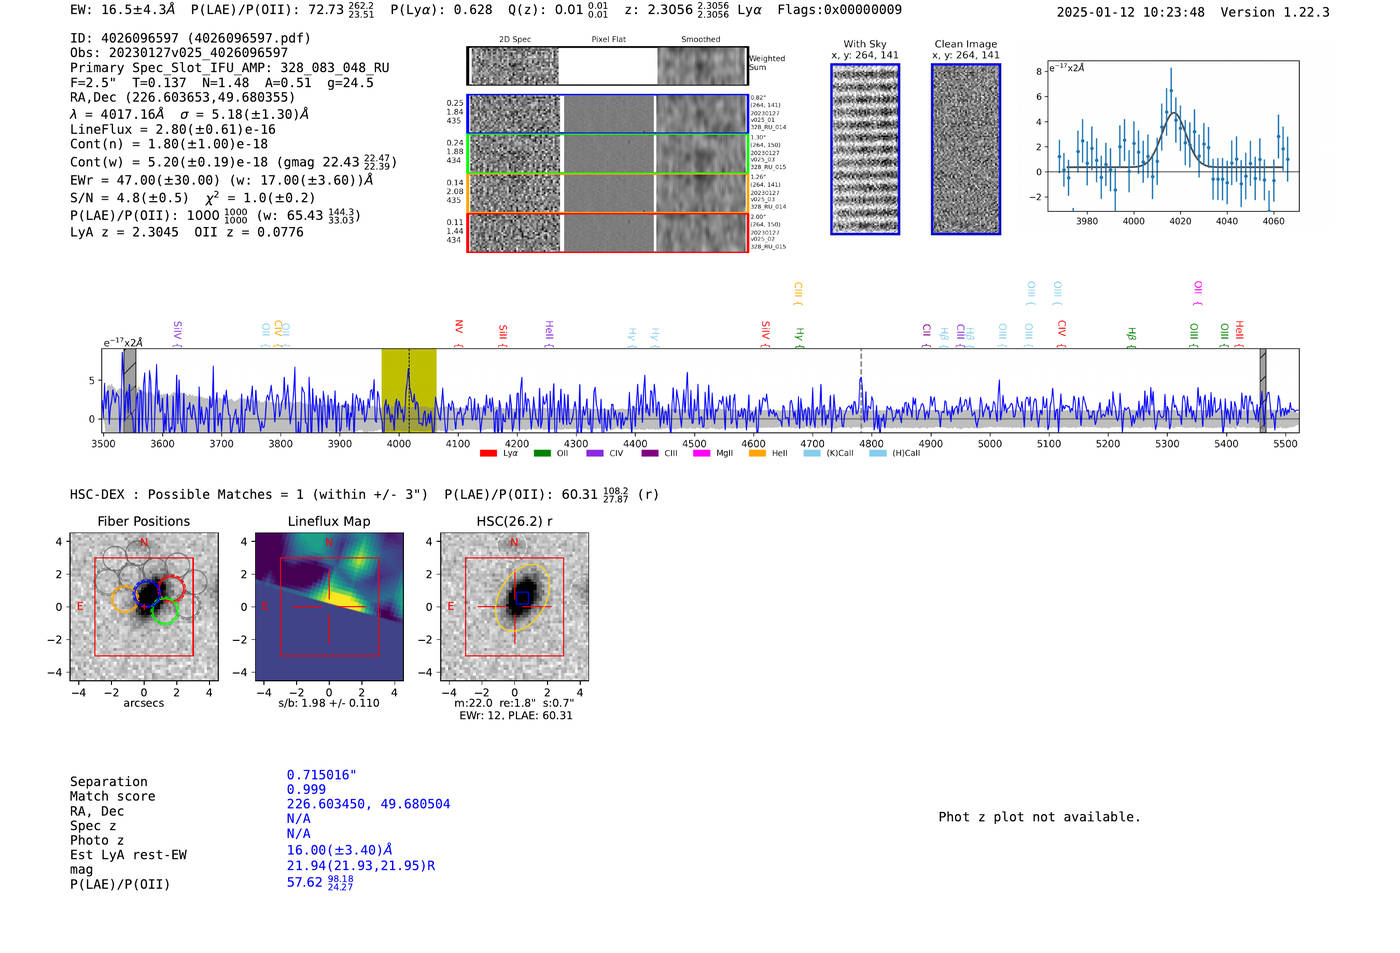Select the green-bordered fiber spectrum row
The image size is (1400, 953).
coord(607,154)
